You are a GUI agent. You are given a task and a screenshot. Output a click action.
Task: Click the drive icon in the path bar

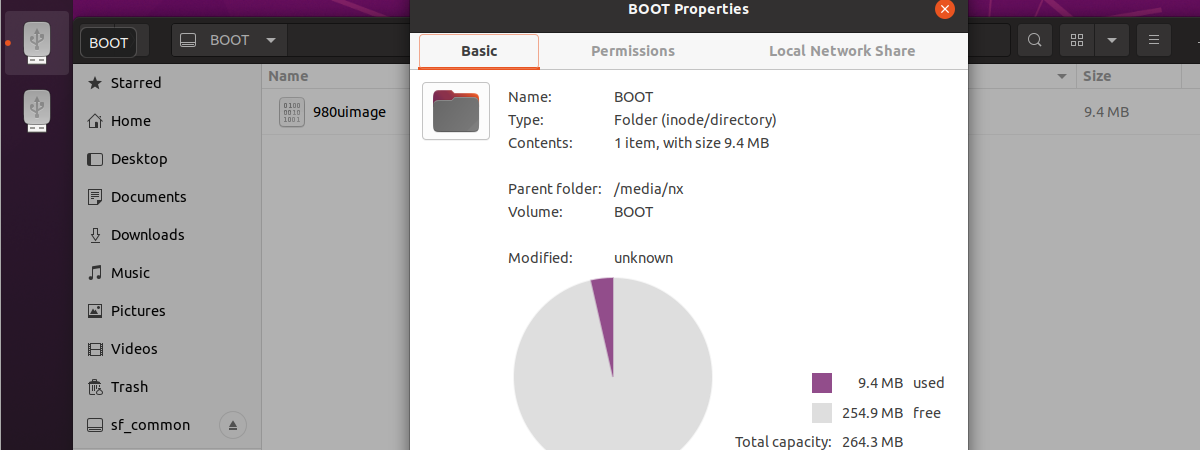(x=188, y=41)
